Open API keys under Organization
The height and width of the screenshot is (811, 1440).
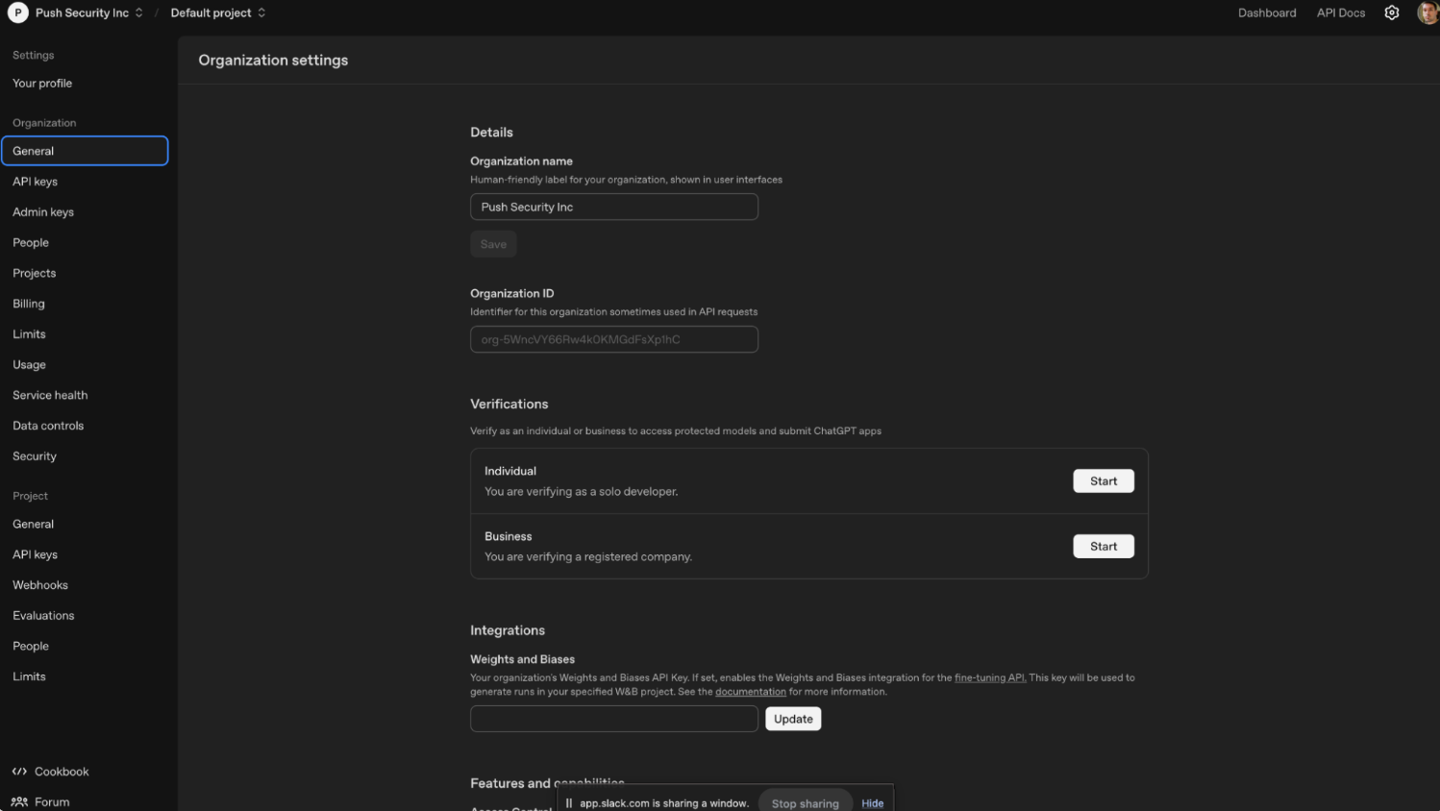coord(35,182)
